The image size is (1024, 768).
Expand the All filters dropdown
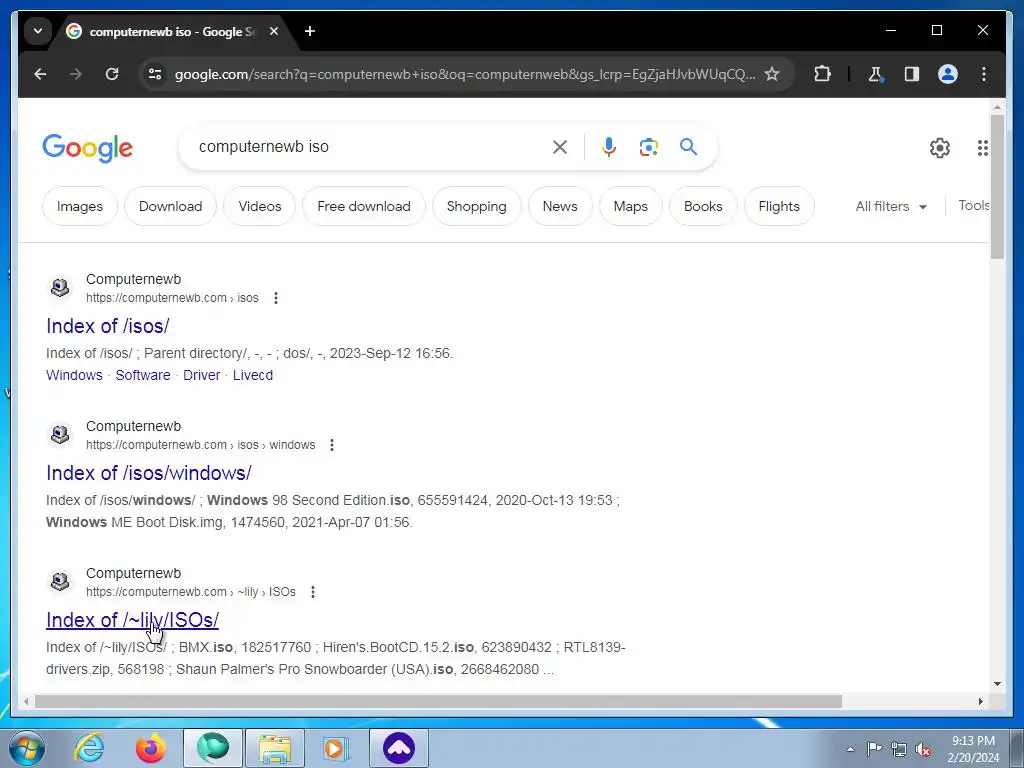(891, 206)
